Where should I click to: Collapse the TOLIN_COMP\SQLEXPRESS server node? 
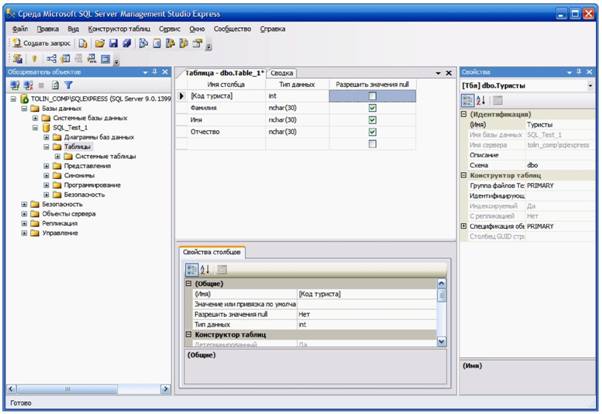(x=13, y=99)
